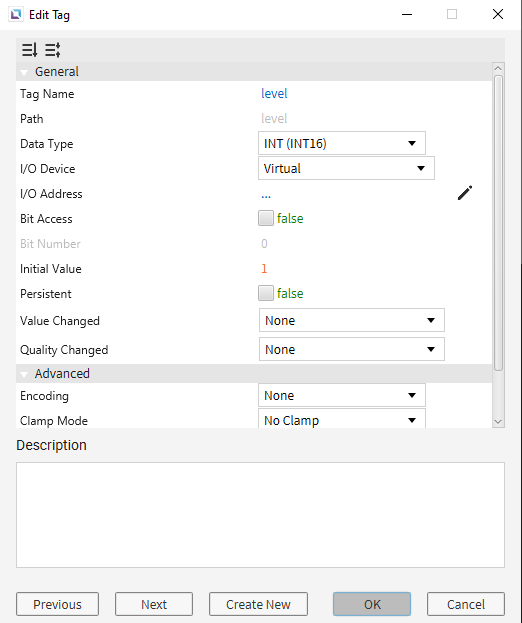Image resolution: width=522 pixels, height=623 pixels.
Task: Click the scrollbar down arrow
Action: coord(498,422)
